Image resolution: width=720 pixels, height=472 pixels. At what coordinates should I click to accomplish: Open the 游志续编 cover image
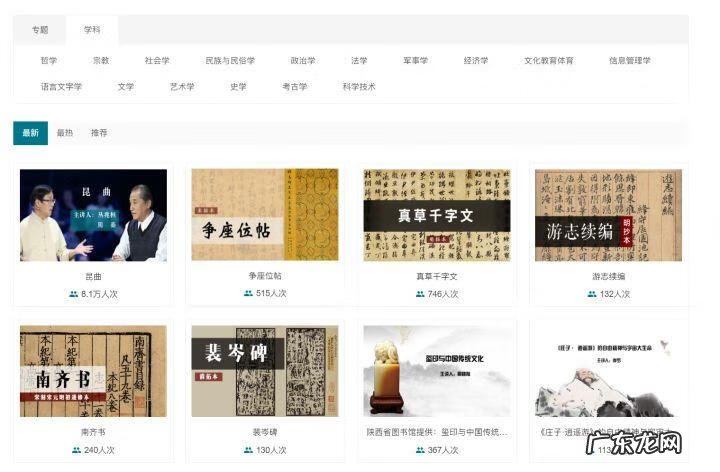608,215
